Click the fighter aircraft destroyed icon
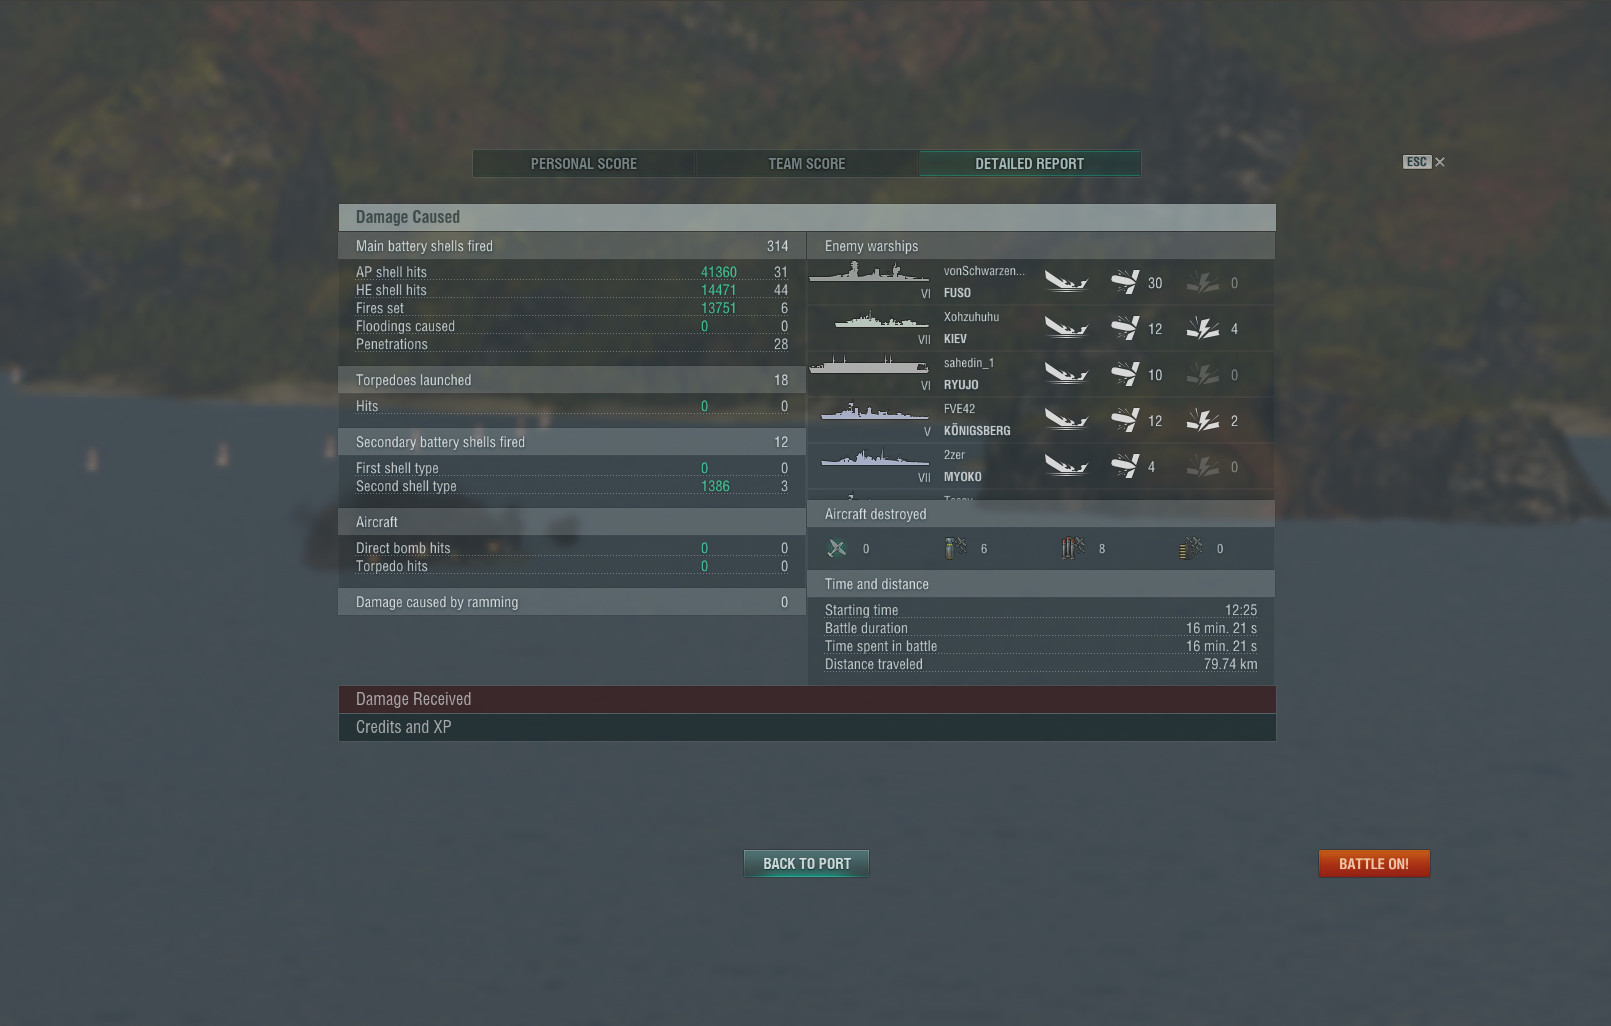The height and width of the screenshot is (1026, 1611). coord(837,548)
